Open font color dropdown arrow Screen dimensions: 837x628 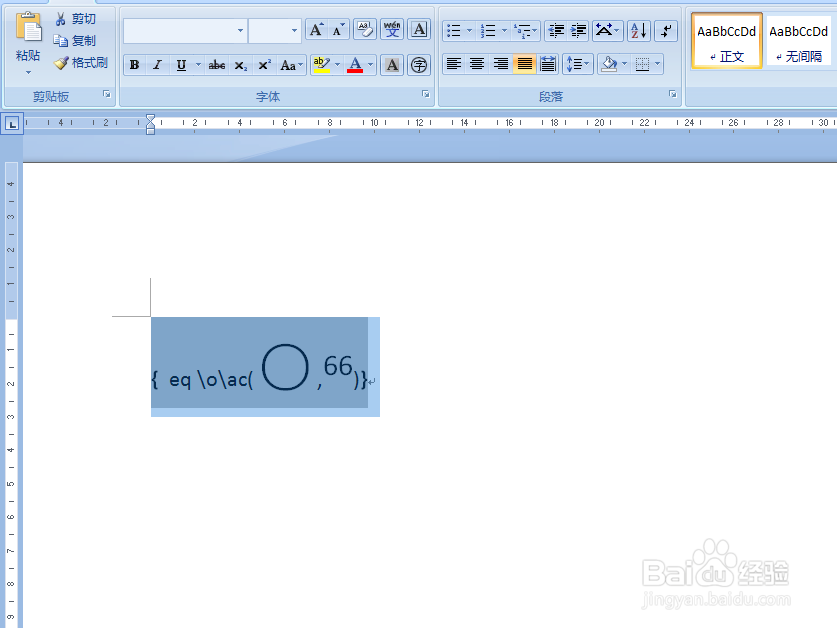(370, 65)
